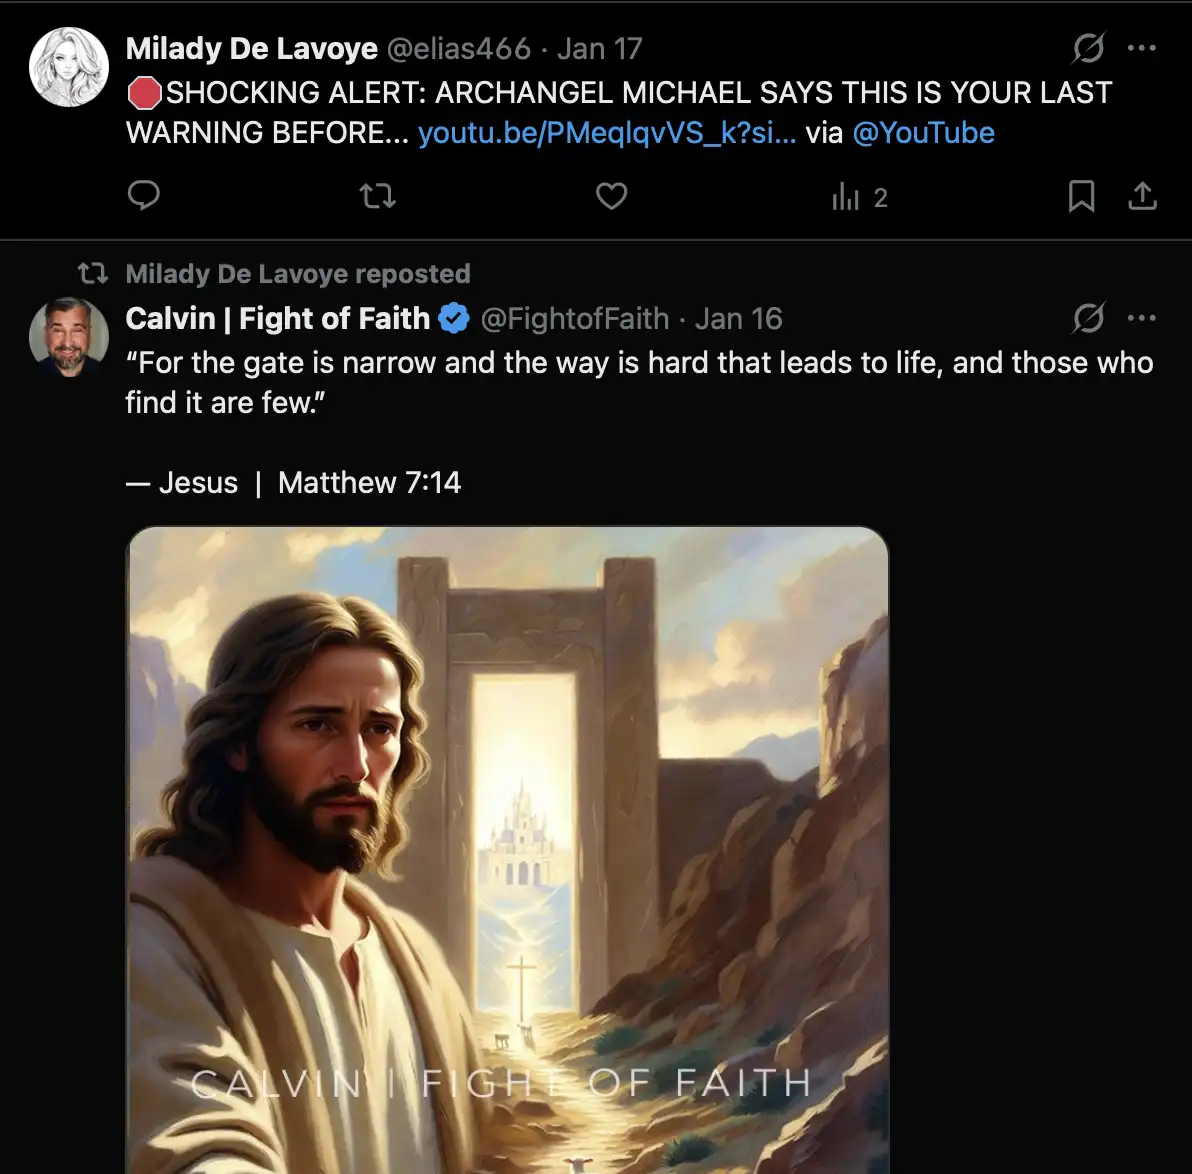Screen dimensions: 1192x1174
Task: Open Calvin's profile picture
Action: pos(69,337)
